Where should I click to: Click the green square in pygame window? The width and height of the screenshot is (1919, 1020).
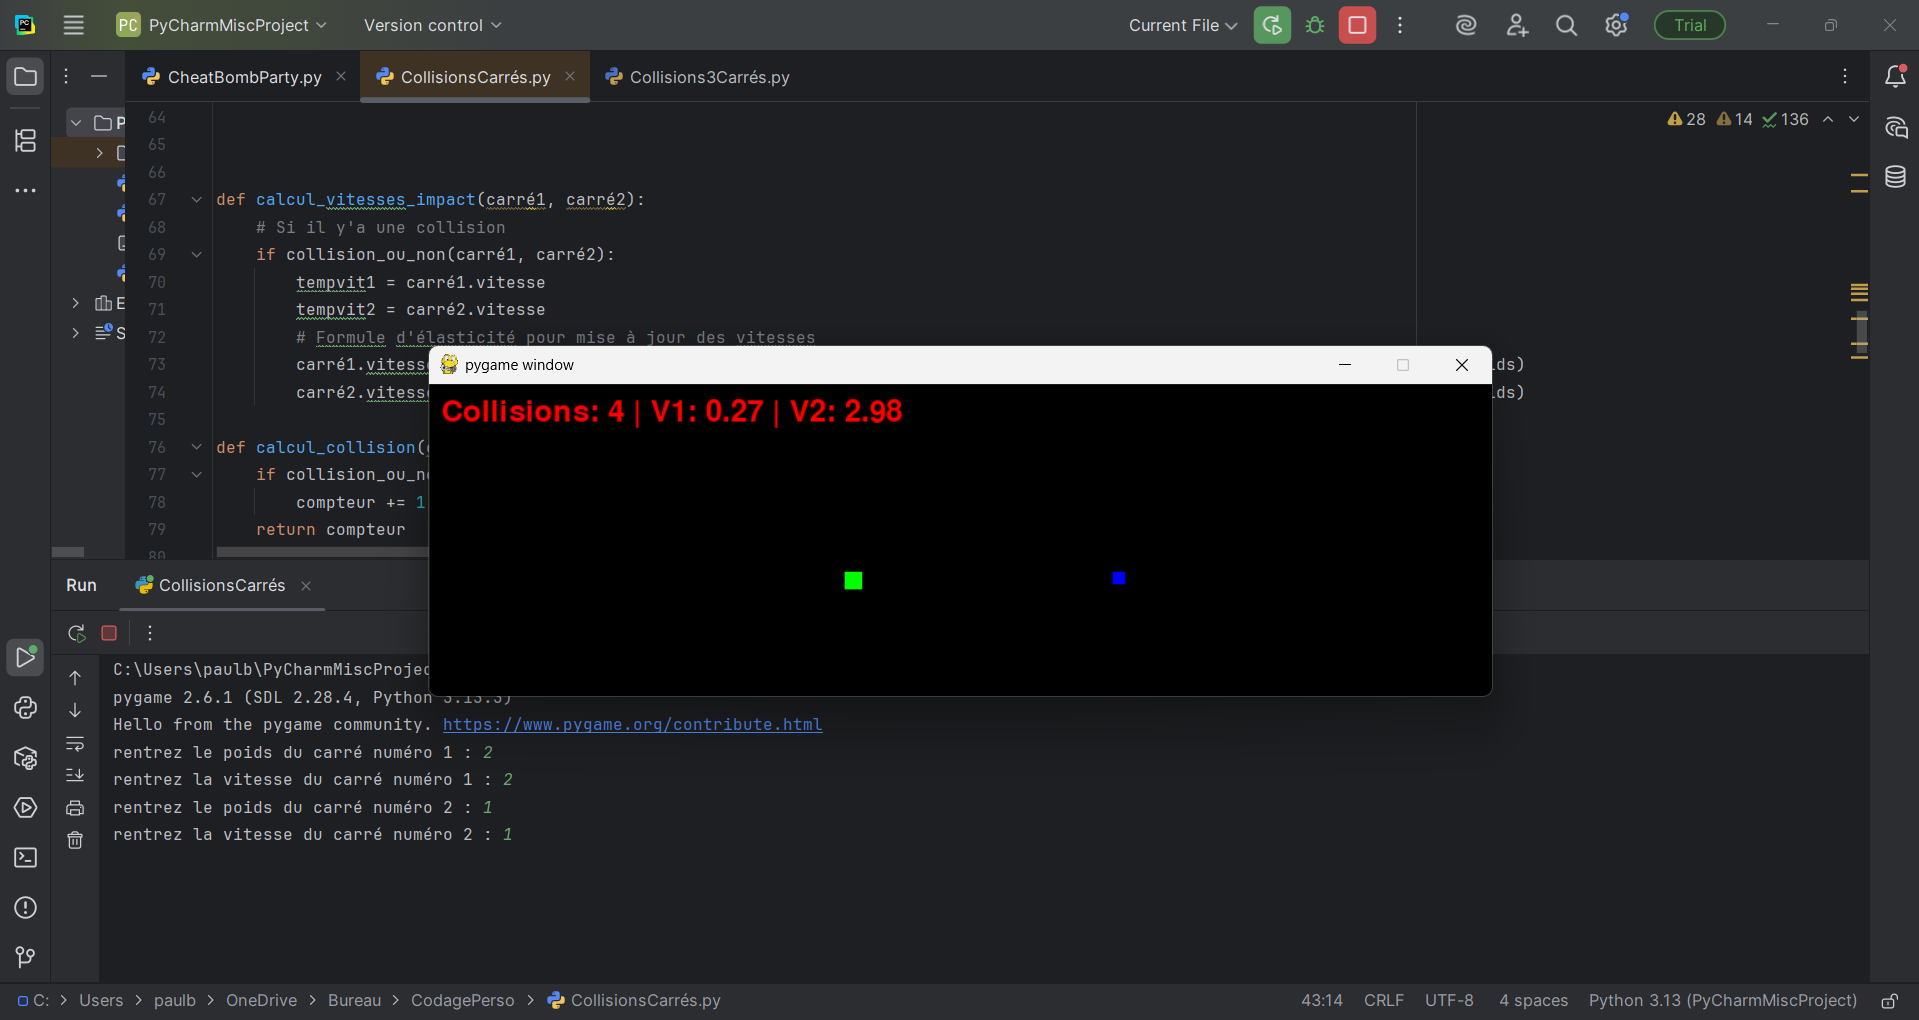(853, 580)
